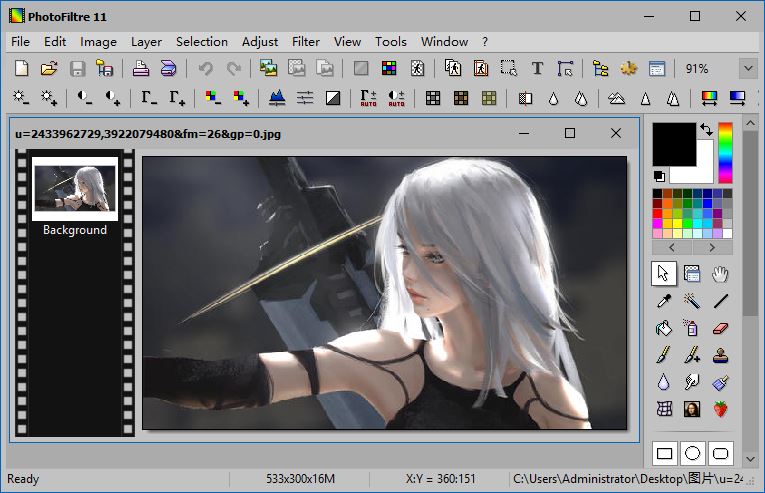Viewport: 765px width, 493px height.
Task: Select the Blur water drop tool
Action: point(664,382)
